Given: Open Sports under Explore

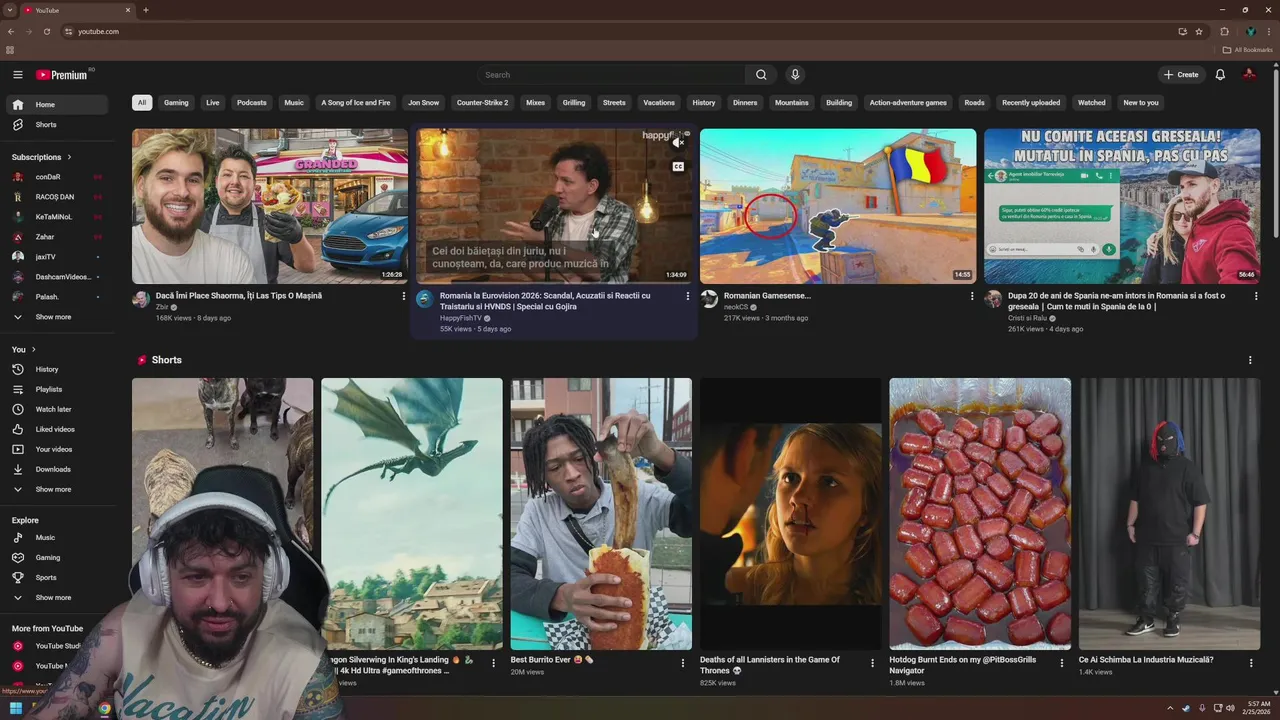Looking at the screenshot, I should click(x=57, y=578).
